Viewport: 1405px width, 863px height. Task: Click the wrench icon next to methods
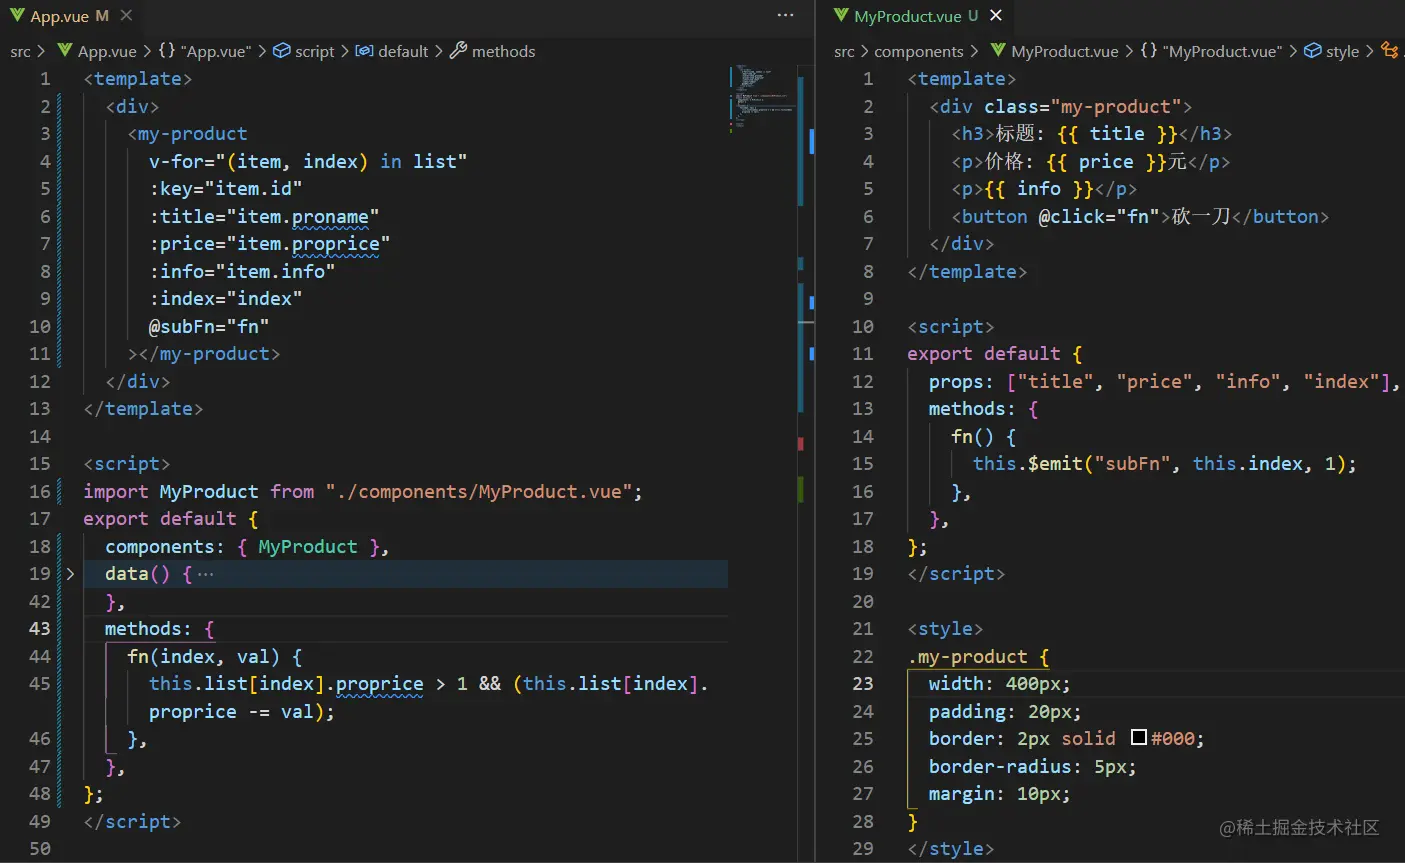[458, 51]
